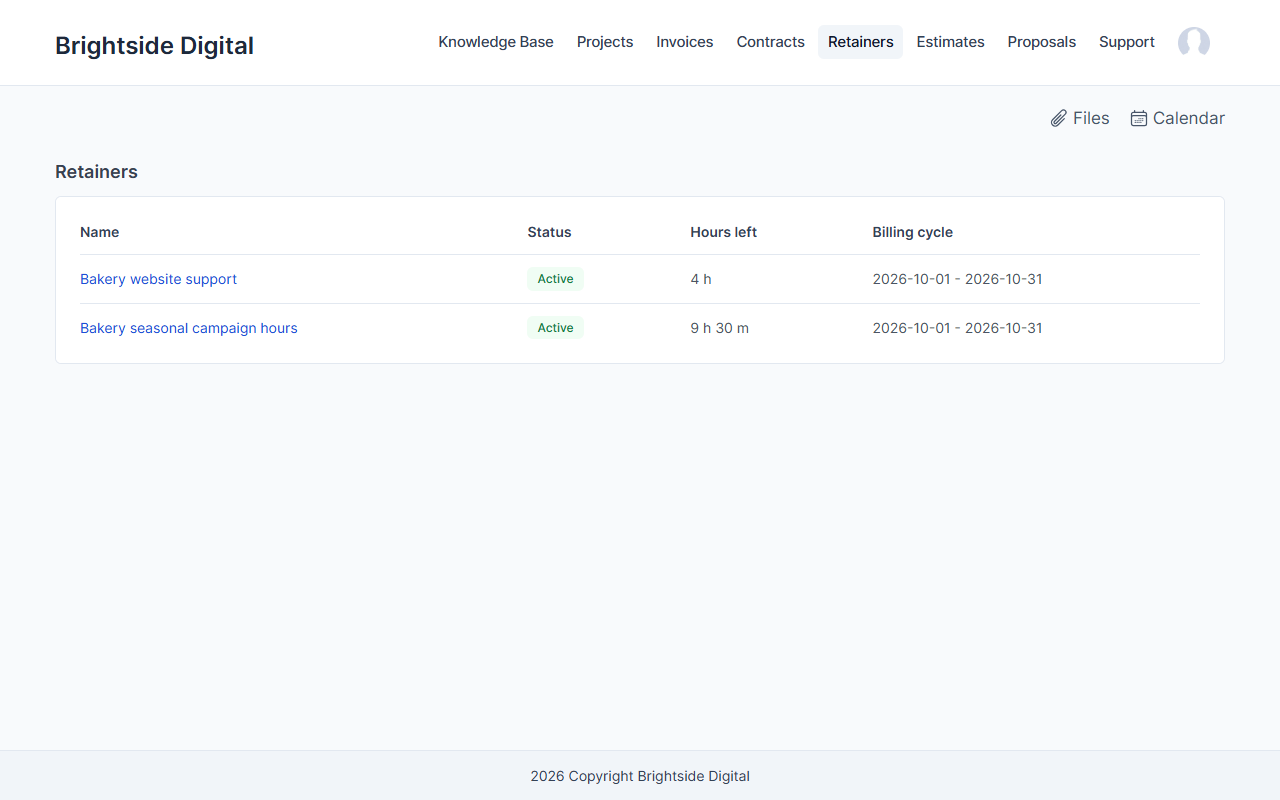Click the Retainers page heading
Viewport: 1280px width, 800px height.
pyautogui.click(x=96, y=172)
